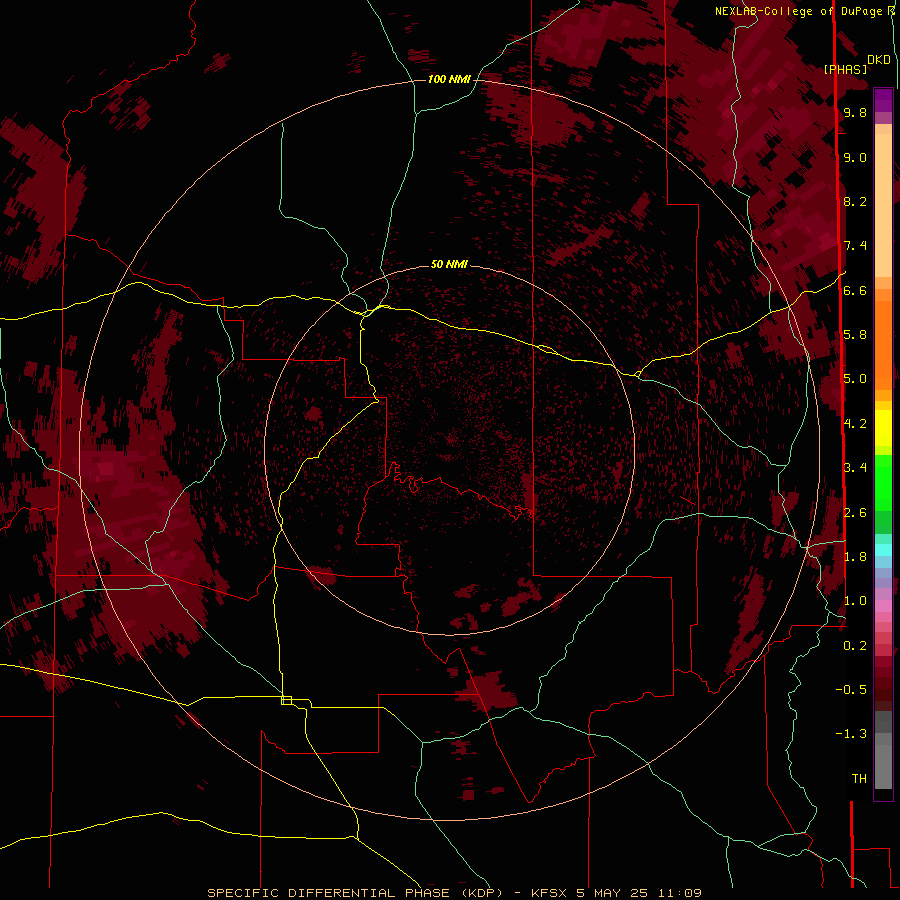Pick the purple color at legend top

click(x=883, y=100)
